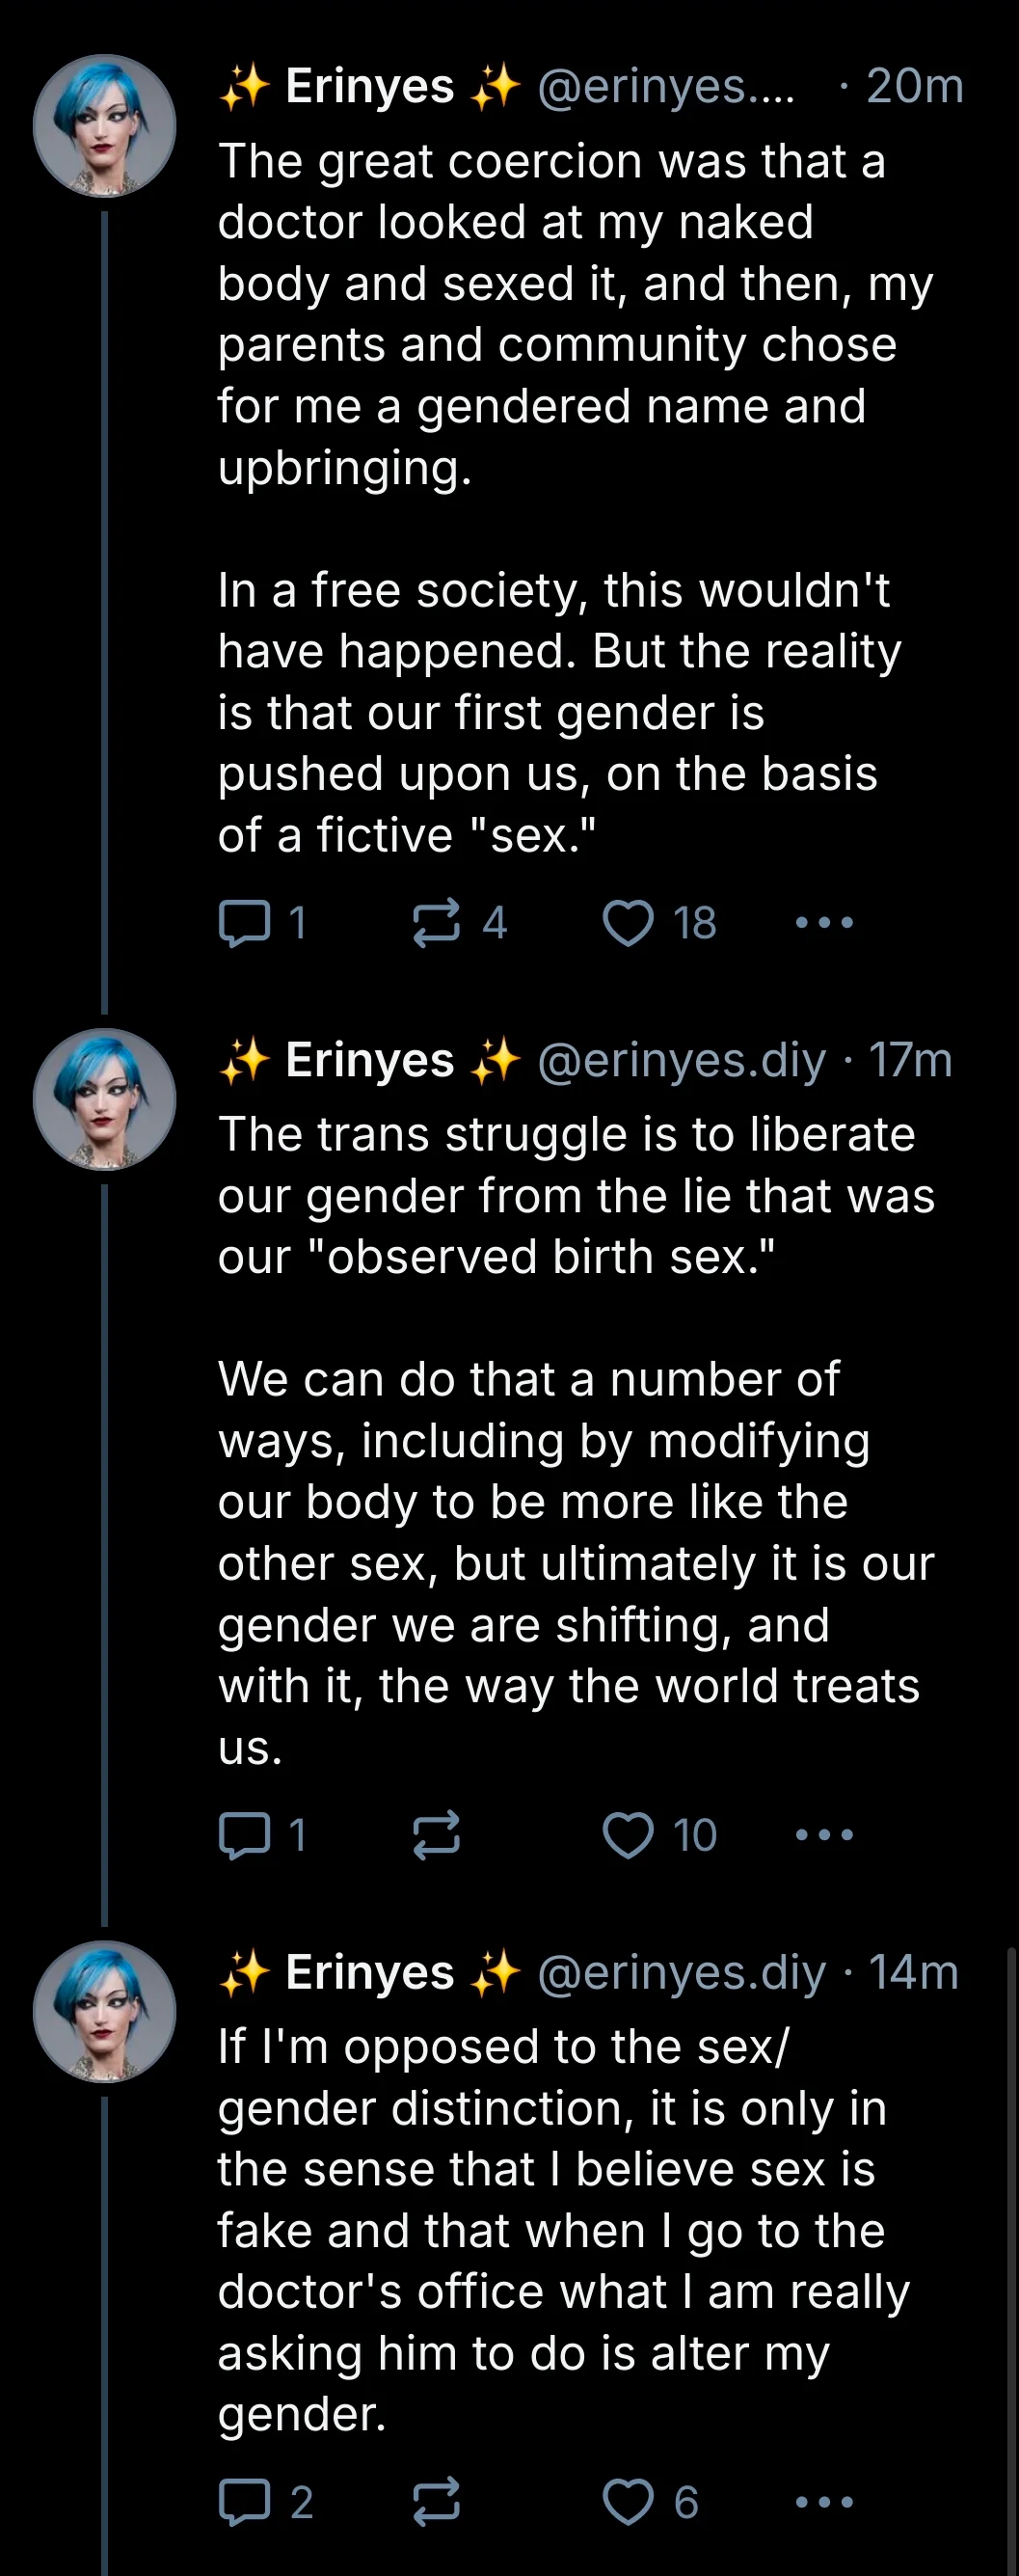Click Erinyes display name on first post

pos(369,86)
